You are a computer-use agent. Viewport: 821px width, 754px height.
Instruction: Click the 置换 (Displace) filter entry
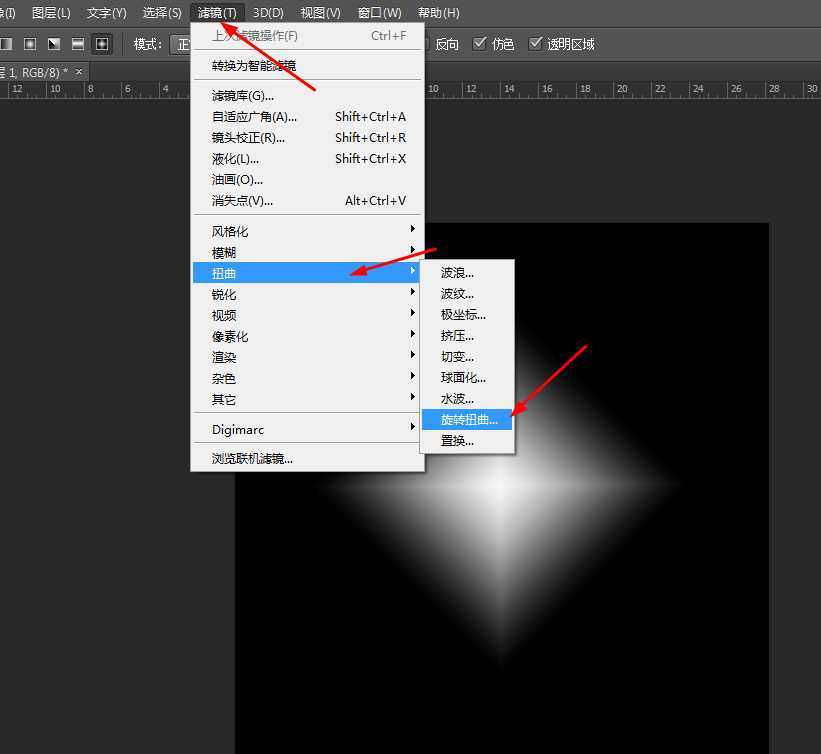[x=457, y=440]
